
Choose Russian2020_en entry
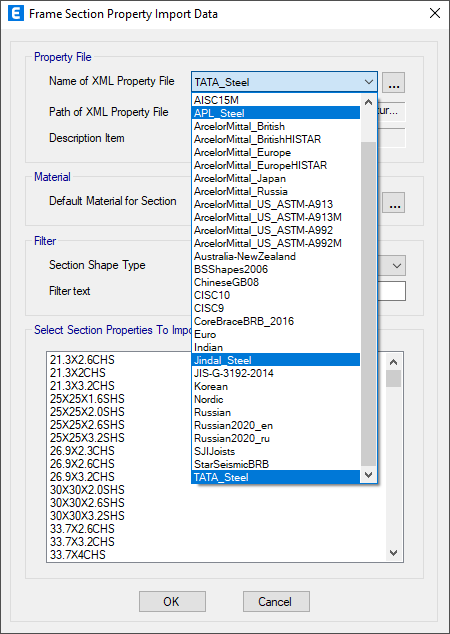pos(276,425)
